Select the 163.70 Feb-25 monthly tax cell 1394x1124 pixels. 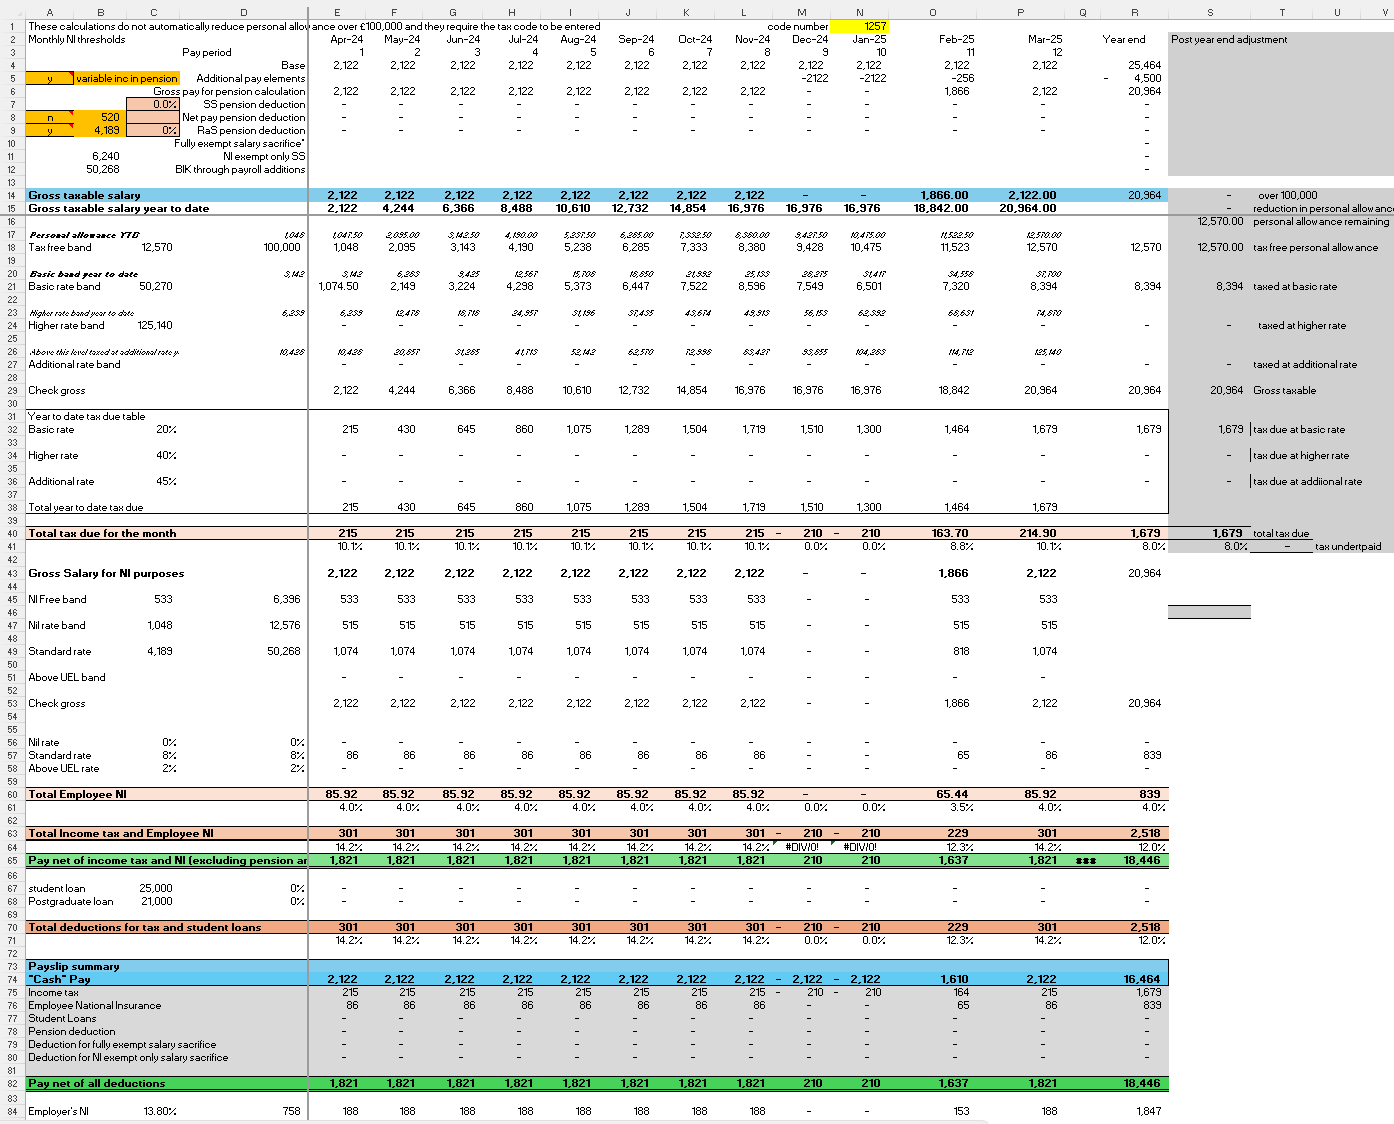950,533
